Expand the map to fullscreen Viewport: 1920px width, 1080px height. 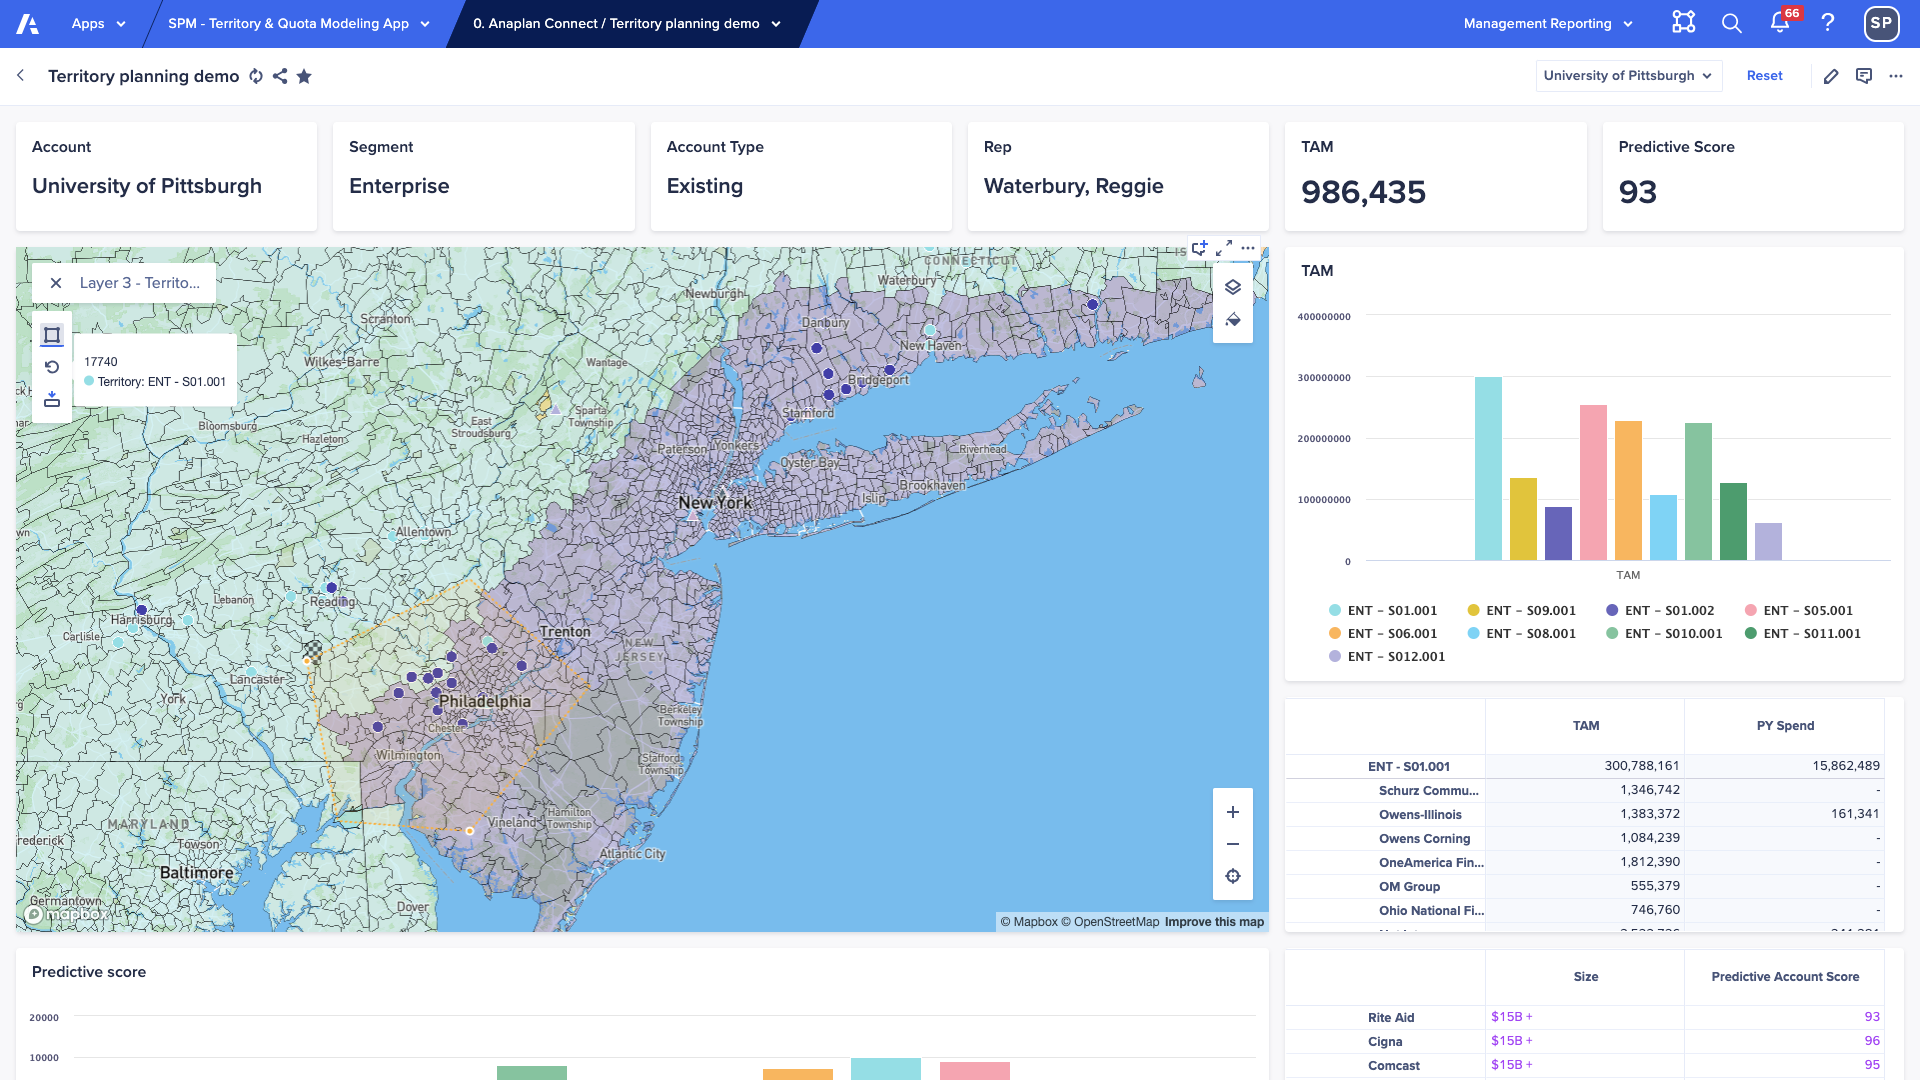(1223, 248)
